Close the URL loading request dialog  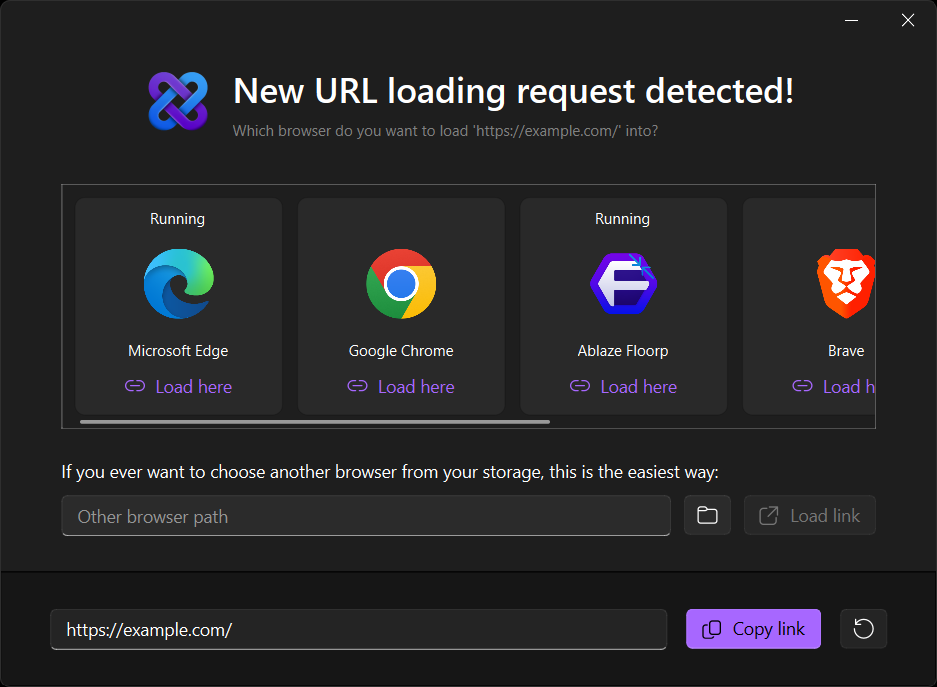tap(908, 20)
